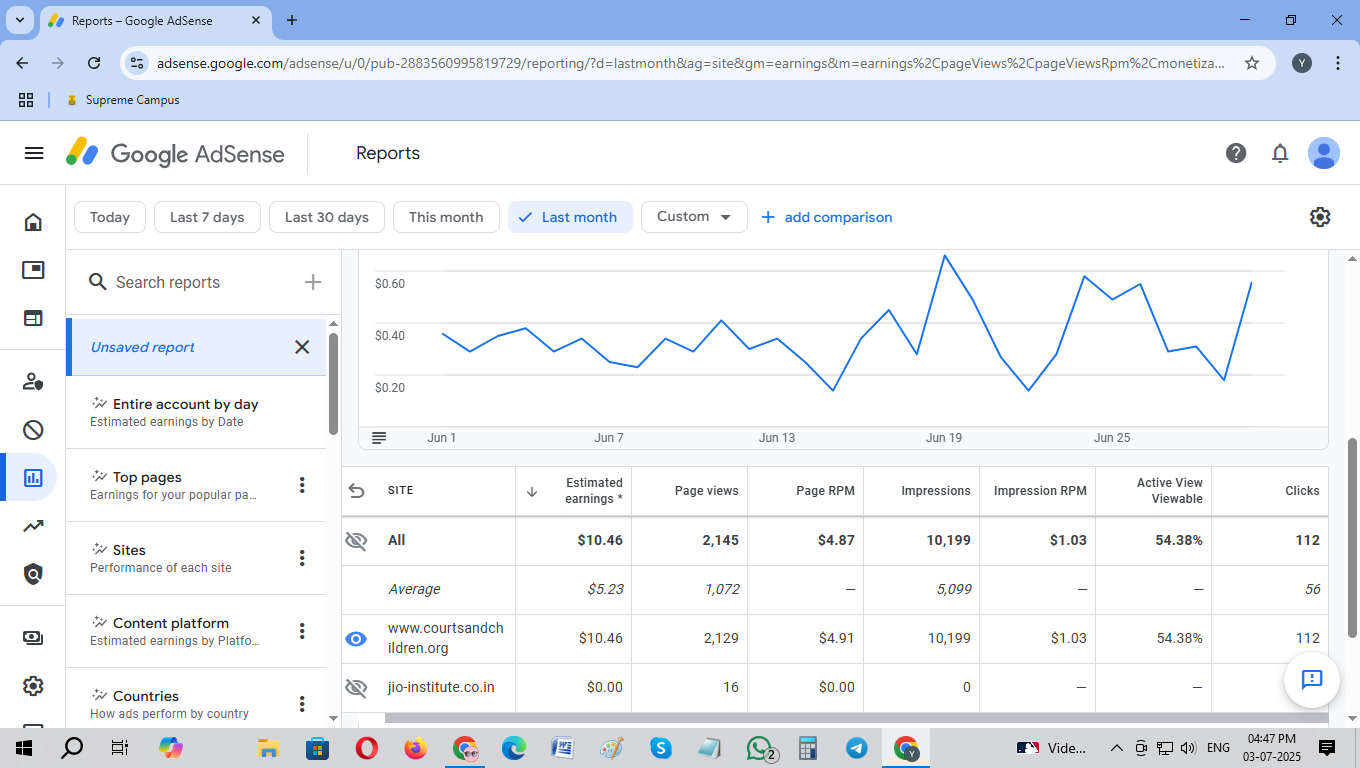The height and width of the screenshot is (768, 1360).
Task: Select the Today date range chip
Action: [110, 217]
